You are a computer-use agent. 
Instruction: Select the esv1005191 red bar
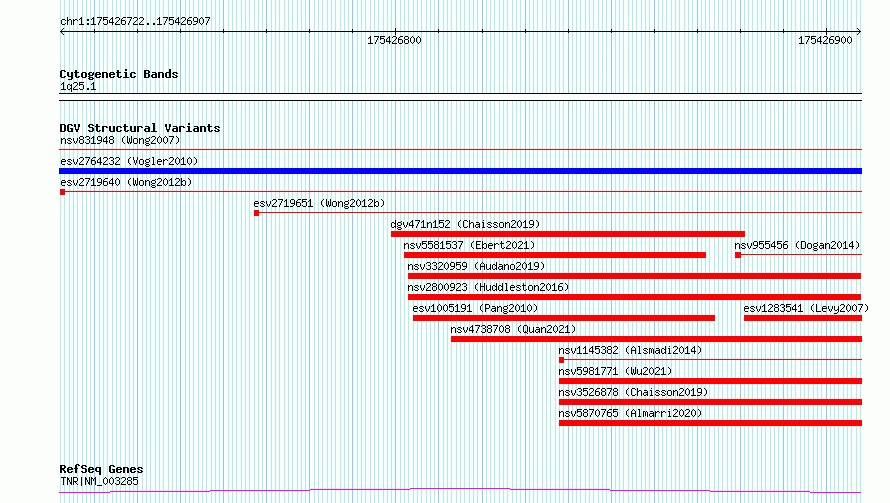[564, 318]
